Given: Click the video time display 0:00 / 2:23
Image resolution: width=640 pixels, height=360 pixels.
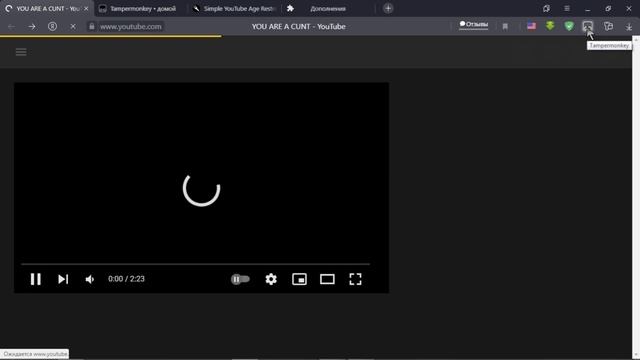Looking at the screenshot, I should coord(126,279).
